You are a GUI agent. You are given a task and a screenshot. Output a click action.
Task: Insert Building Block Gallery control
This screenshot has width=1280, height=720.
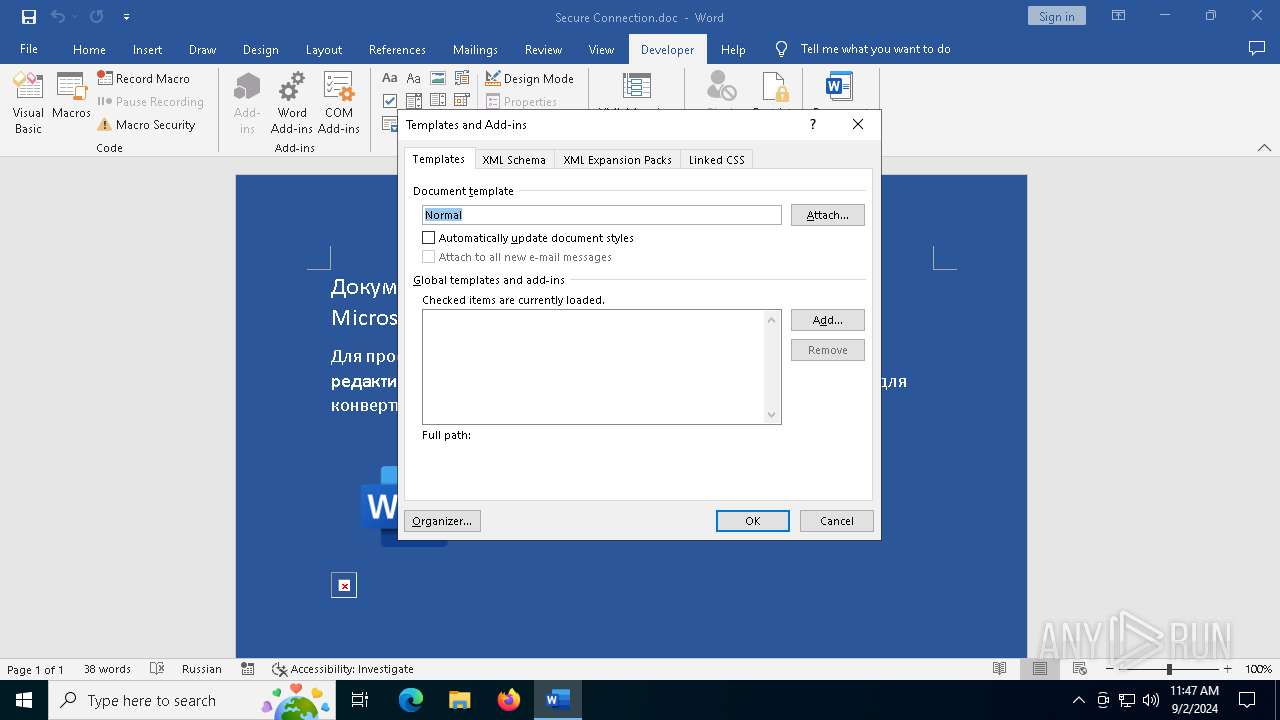coord(461,78)
